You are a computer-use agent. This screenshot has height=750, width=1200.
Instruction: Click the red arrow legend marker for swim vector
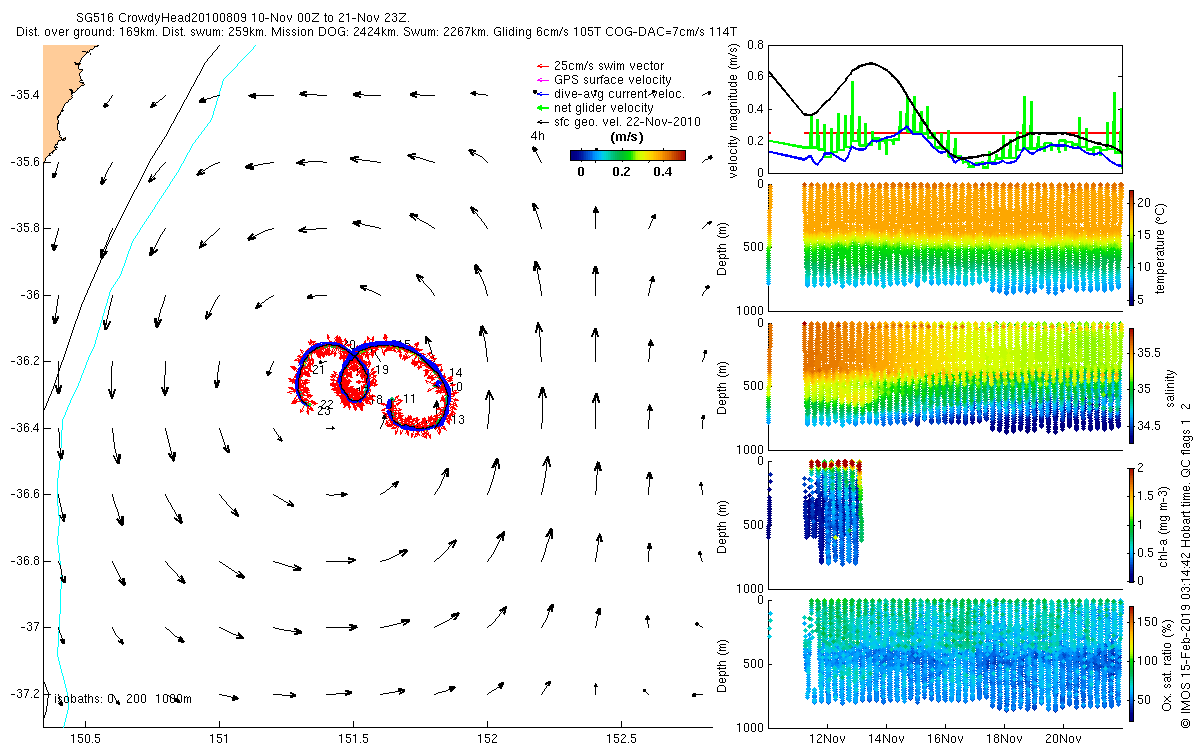pyautogui.click(x=543, y=67)
